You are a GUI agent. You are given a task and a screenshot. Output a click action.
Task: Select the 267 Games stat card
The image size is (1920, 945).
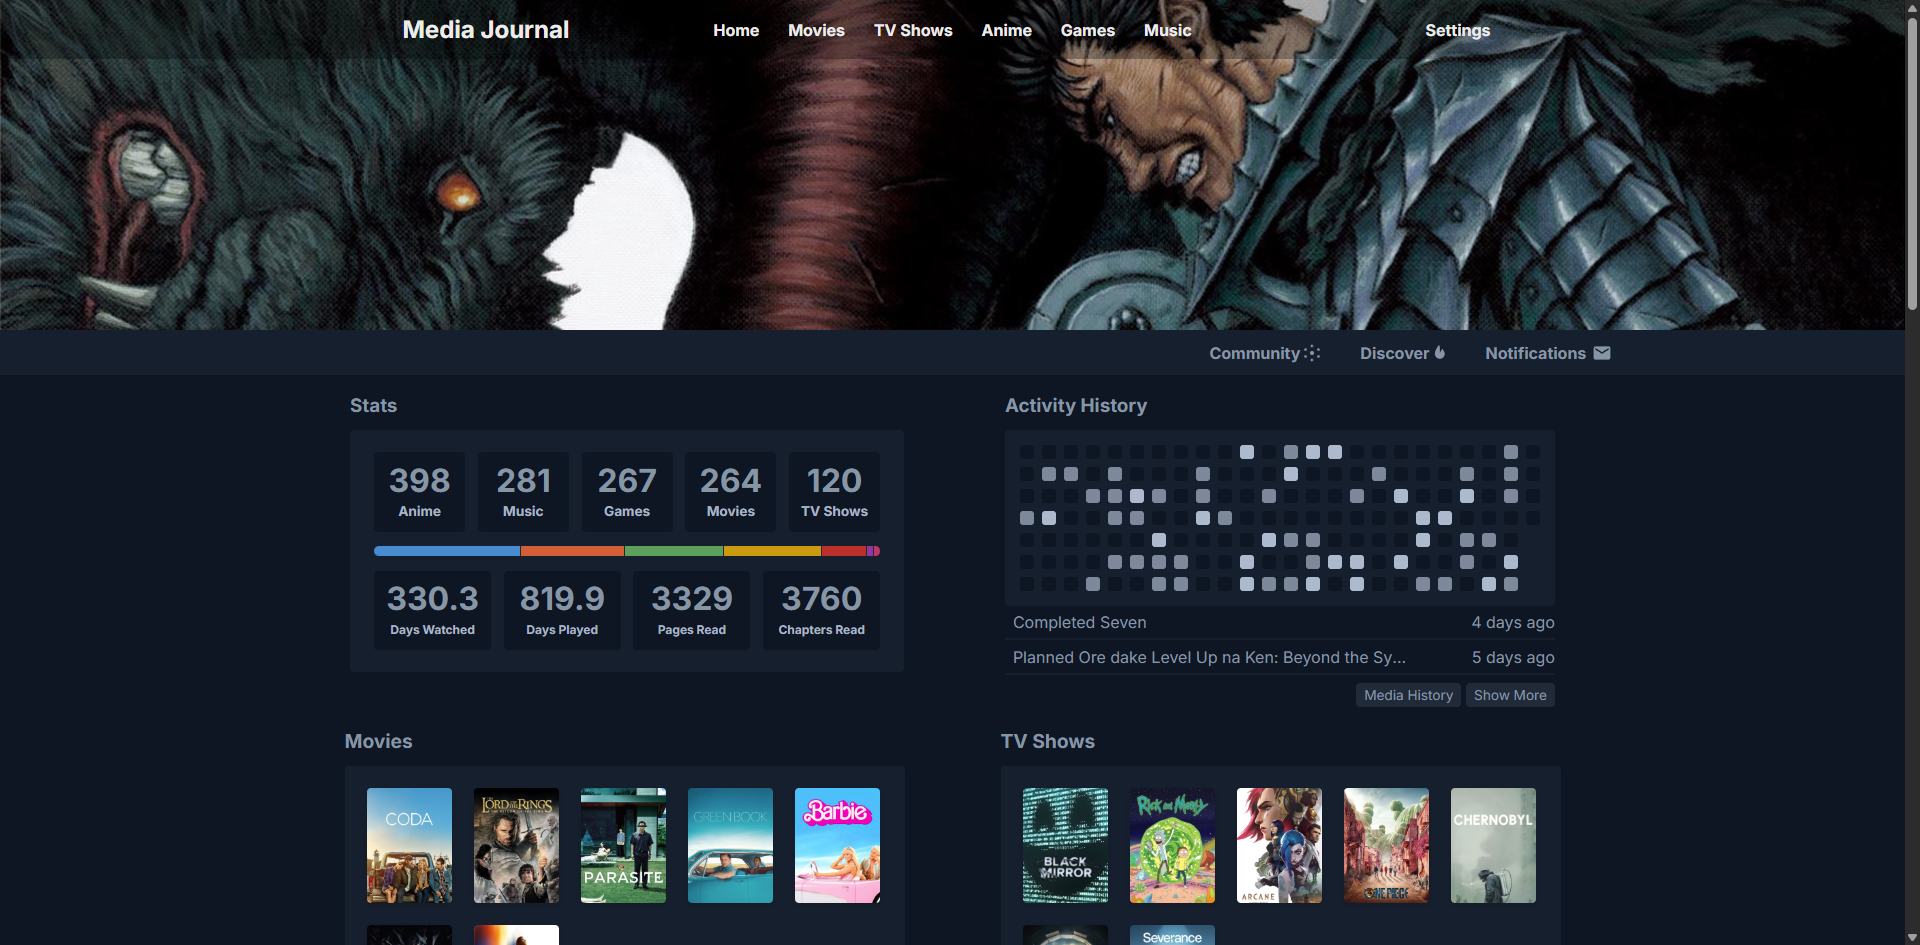click(x=627, y=492)
